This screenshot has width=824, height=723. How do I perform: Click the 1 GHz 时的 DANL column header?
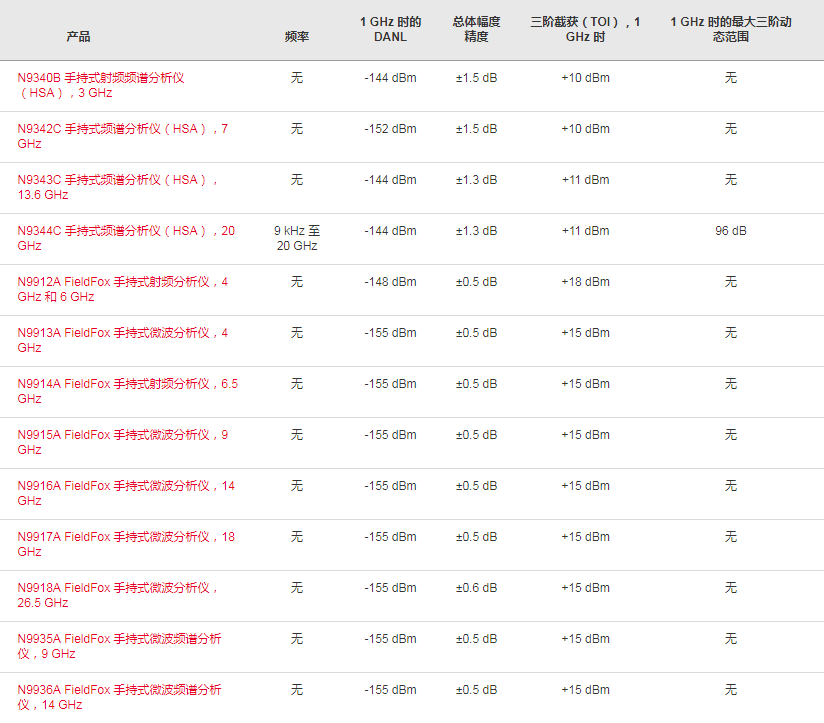(x=390, y=29)
